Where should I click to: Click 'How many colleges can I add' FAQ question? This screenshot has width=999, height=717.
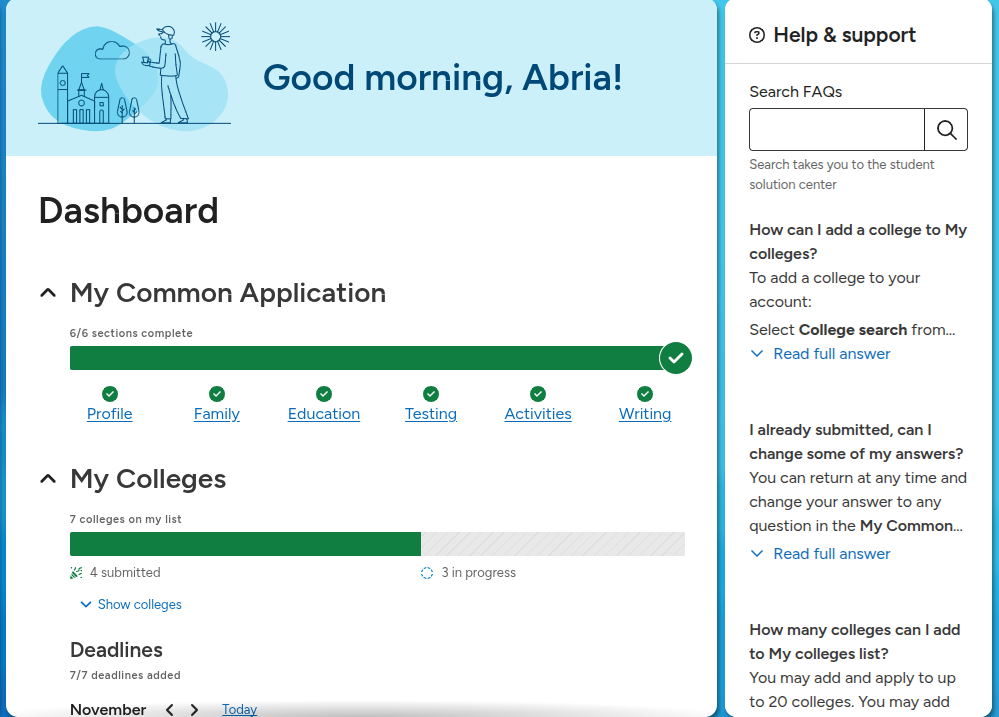pyautogui.click(x=854, y=642)
